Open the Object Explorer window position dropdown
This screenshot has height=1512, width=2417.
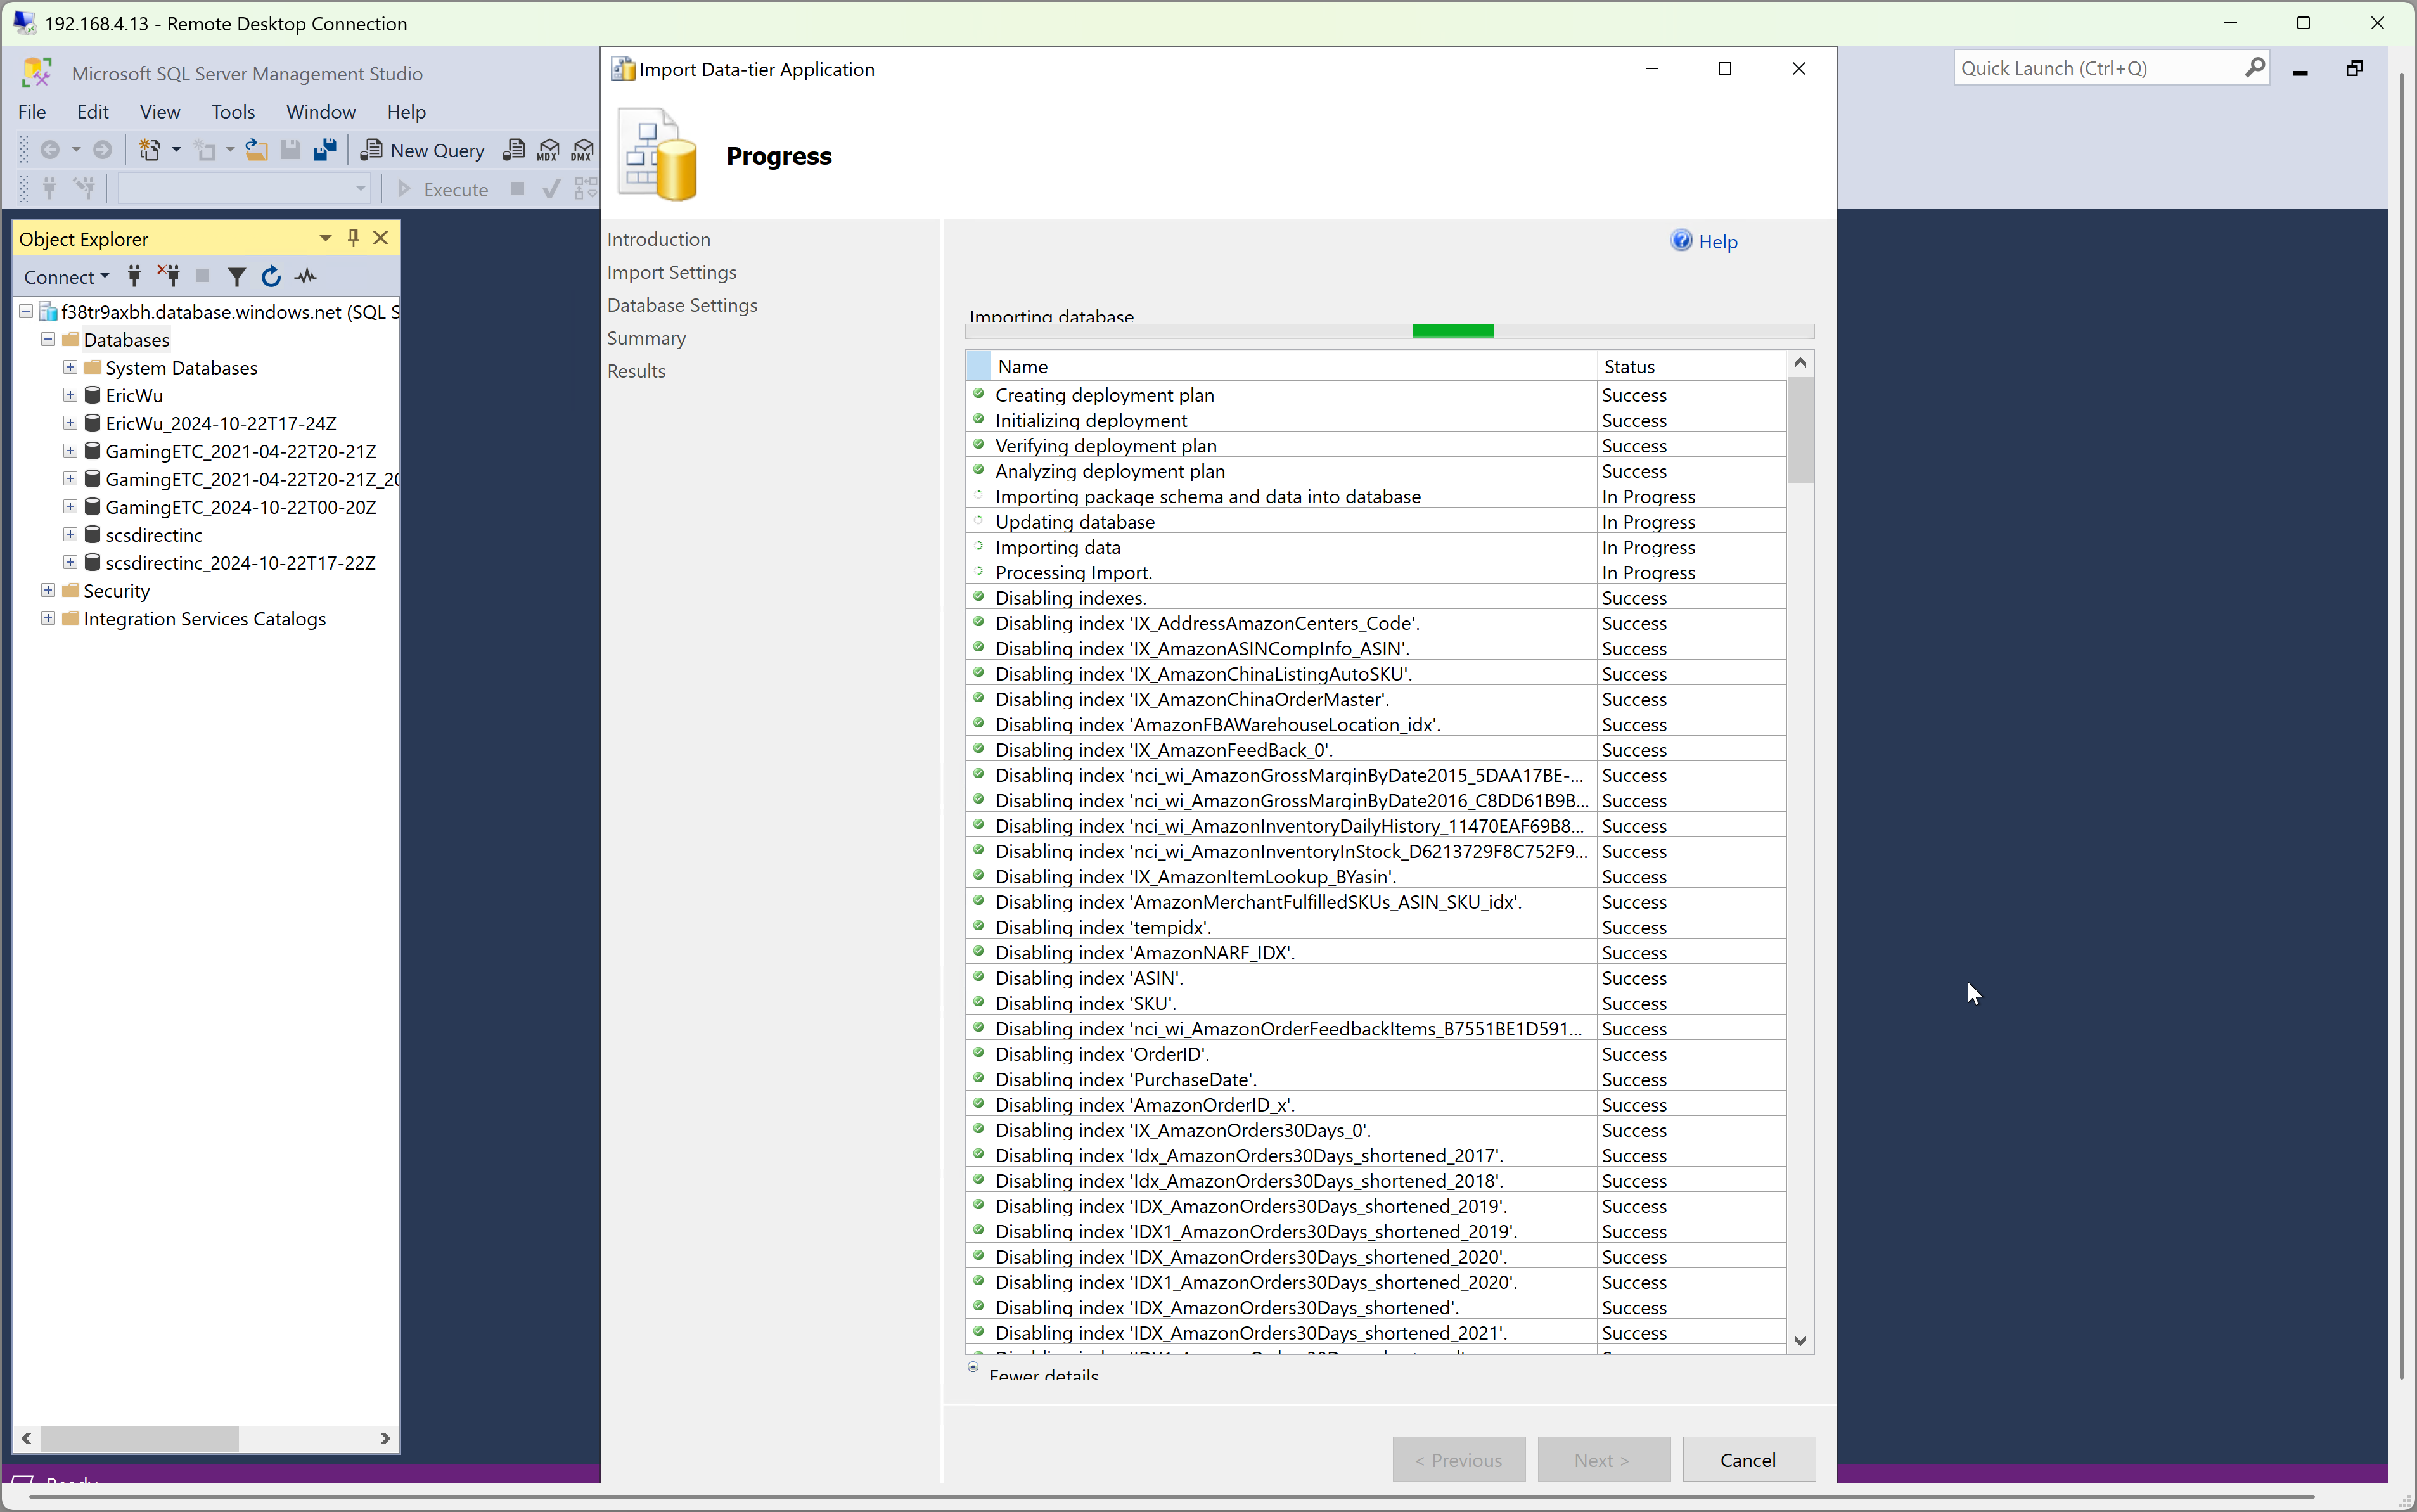[x=325, y=238]
